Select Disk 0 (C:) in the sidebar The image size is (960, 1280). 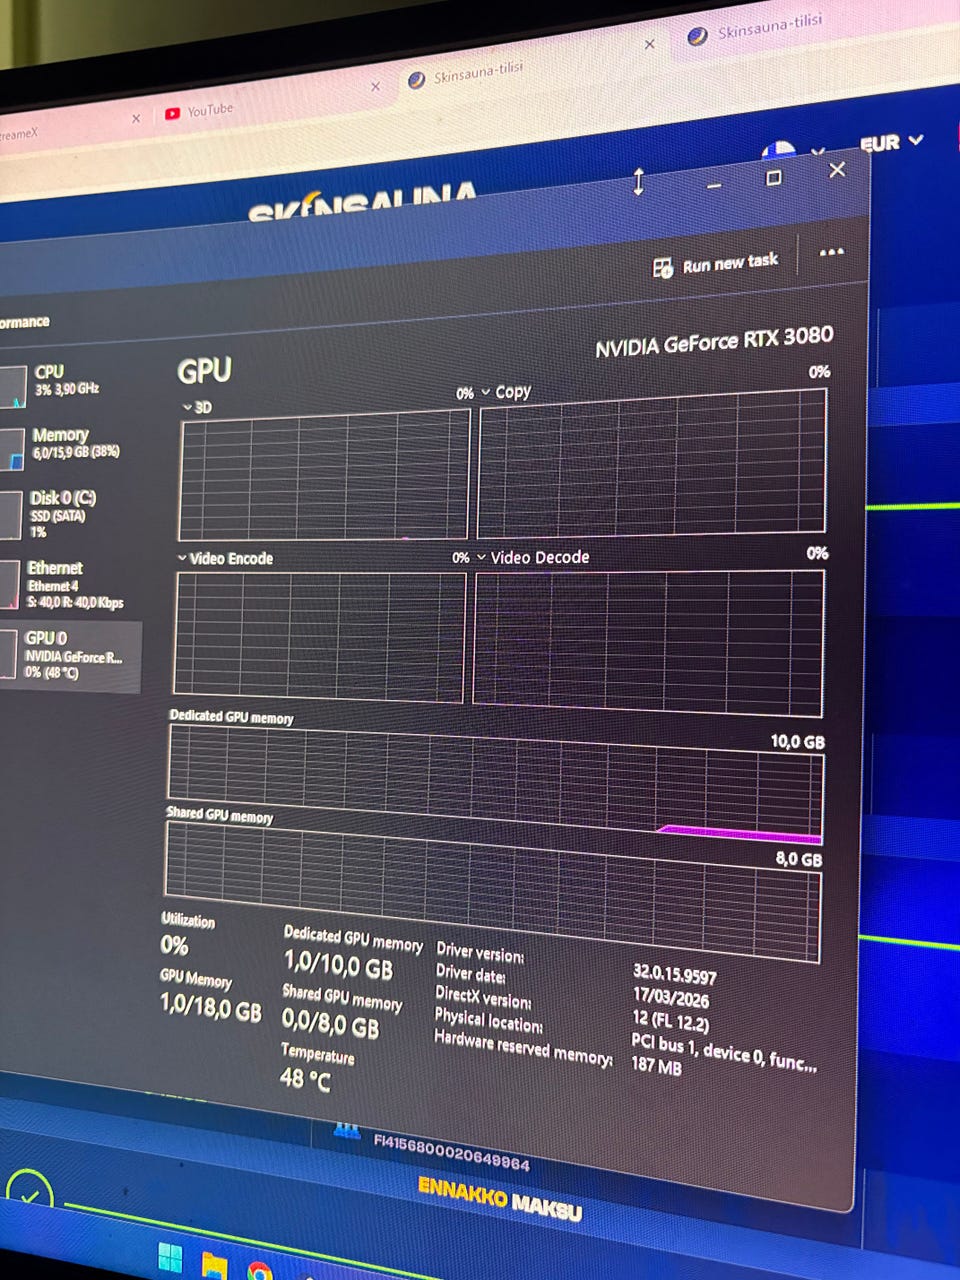[x=62, y=513]
